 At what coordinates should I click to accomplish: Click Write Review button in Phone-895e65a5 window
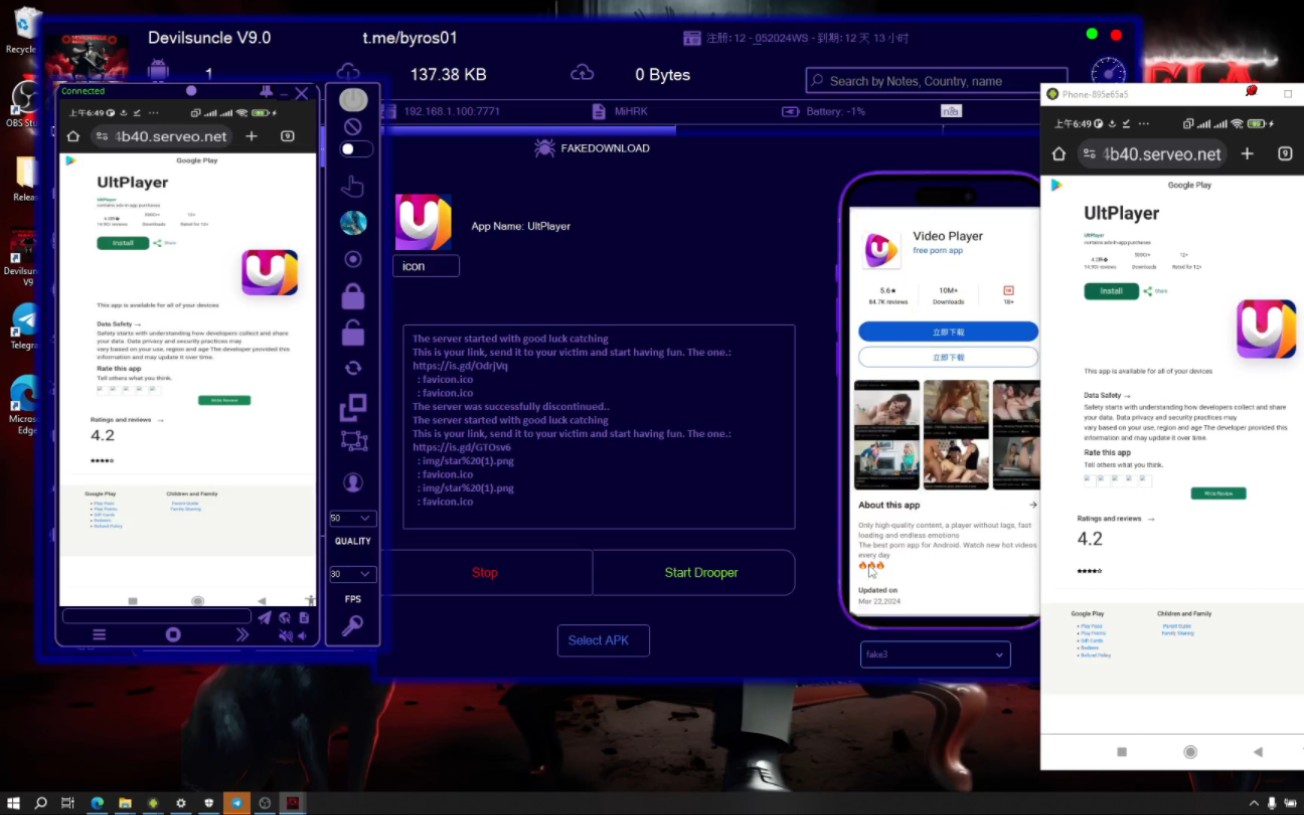tap(1218, 493)
